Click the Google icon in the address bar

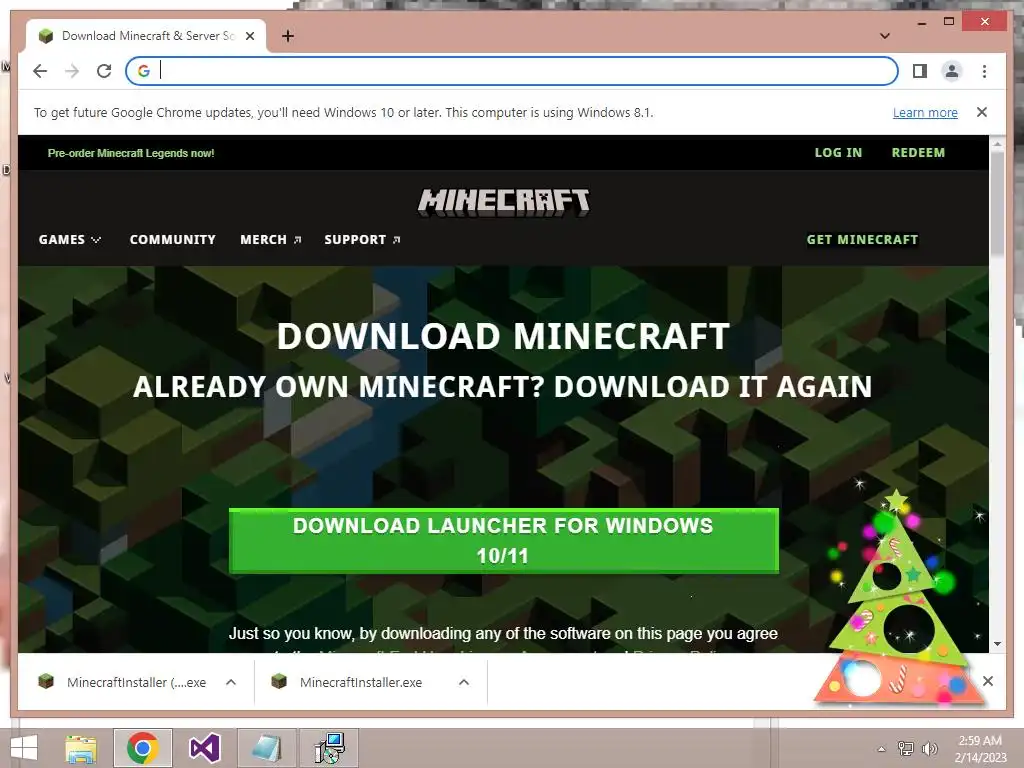[x=144, y=71]
